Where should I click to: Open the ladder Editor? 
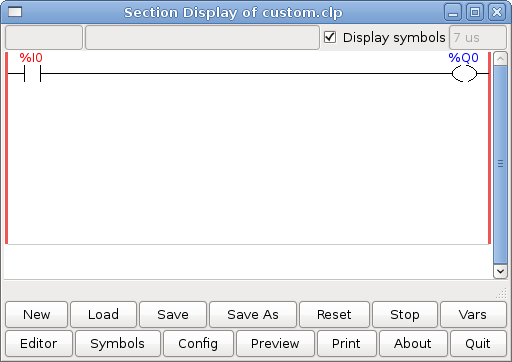pyautogui.click(x=39, y=343)
